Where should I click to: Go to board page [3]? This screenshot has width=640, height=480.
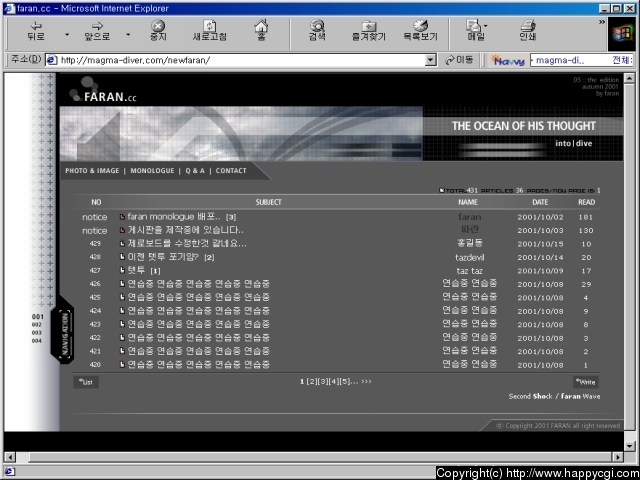(323, 382)
